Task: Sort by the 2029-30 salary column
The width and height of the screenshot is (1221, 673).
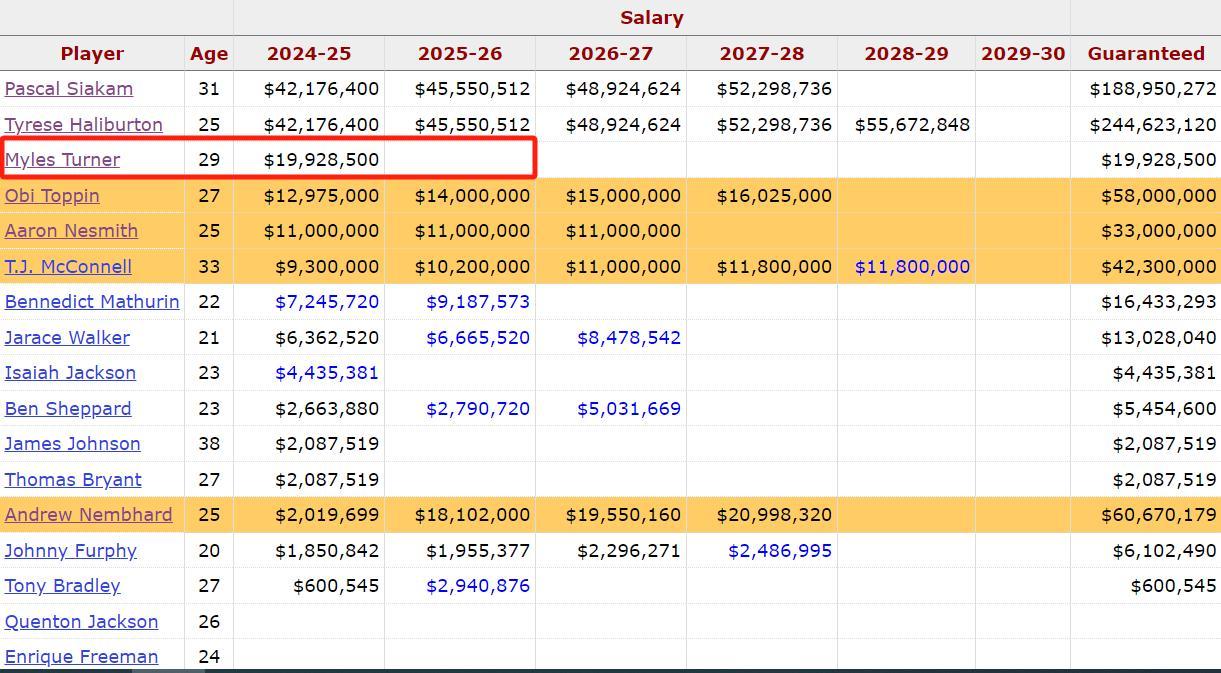Action: (x=1023, y=54)
